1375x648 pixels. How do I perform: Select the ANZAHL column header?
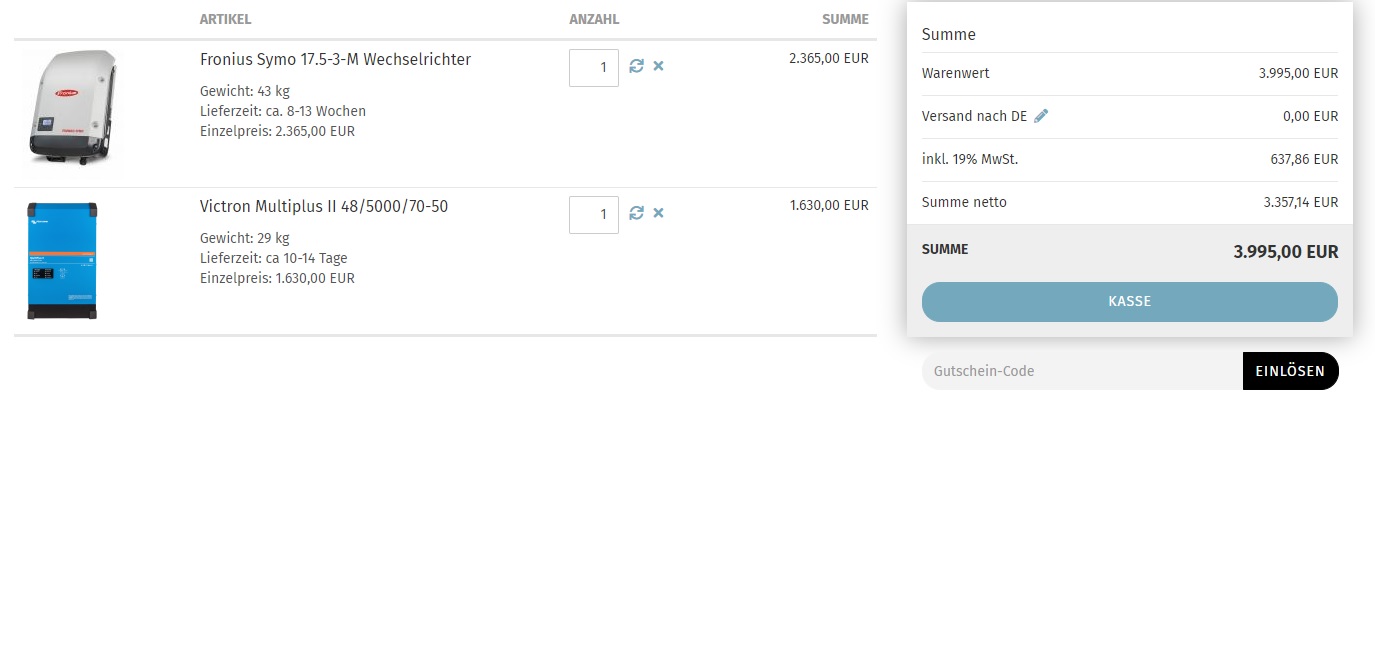pos(594,19)
